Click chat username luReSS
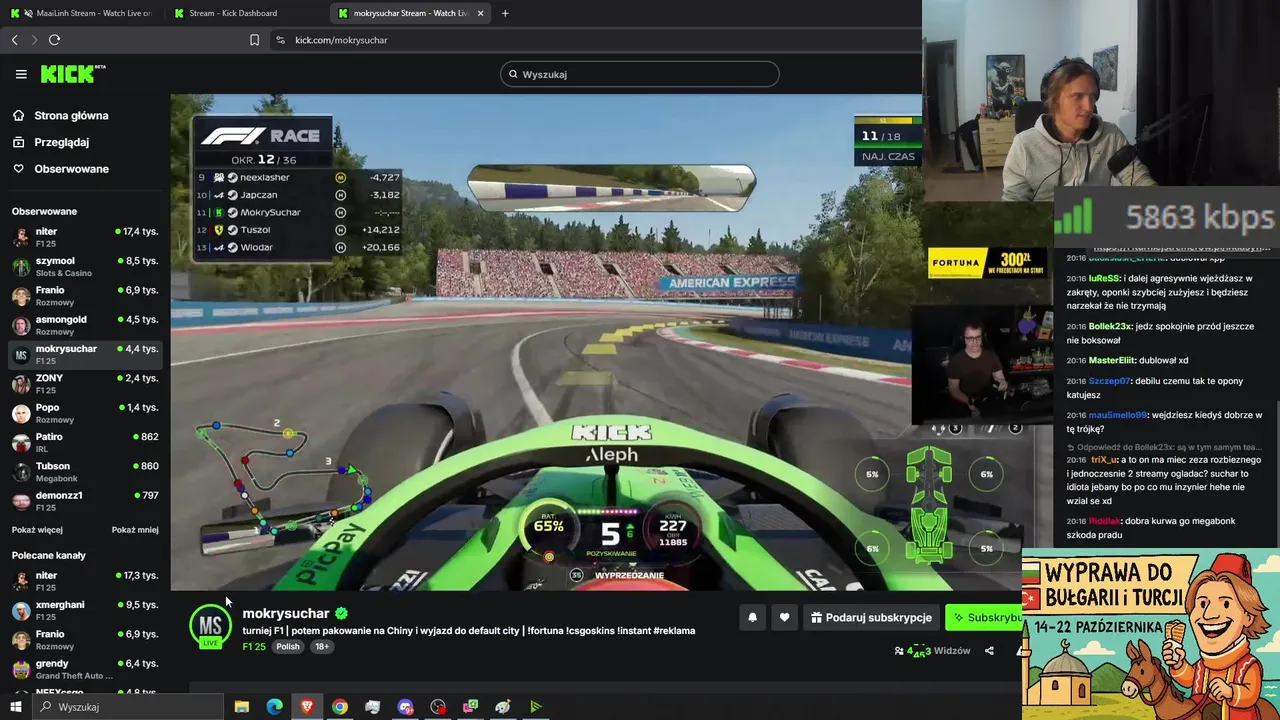1280x720 pixels. [1105, 278]
